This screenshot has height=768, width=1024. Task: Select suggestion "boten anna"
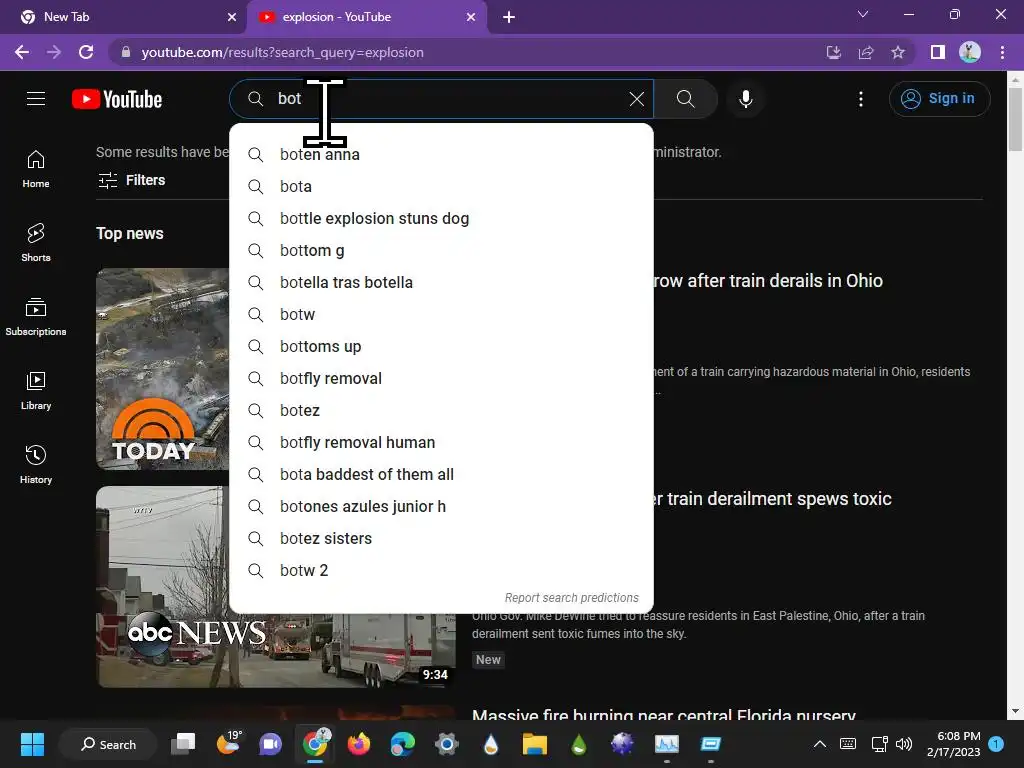(441, 155)
